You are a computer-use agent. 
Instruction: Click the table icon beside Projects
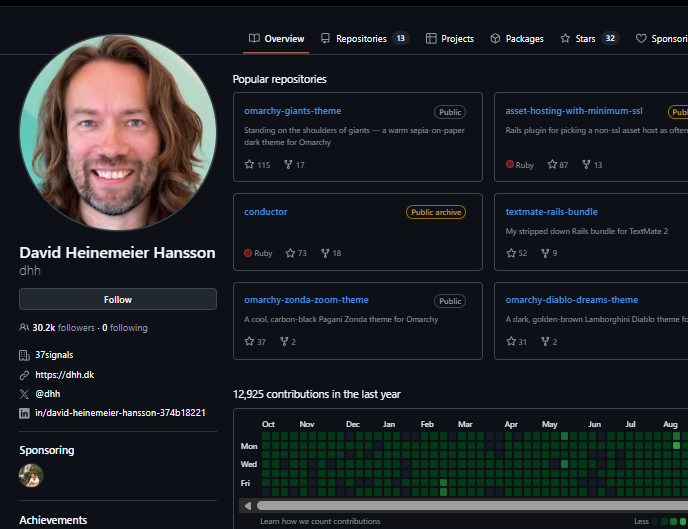click(431, 39)
